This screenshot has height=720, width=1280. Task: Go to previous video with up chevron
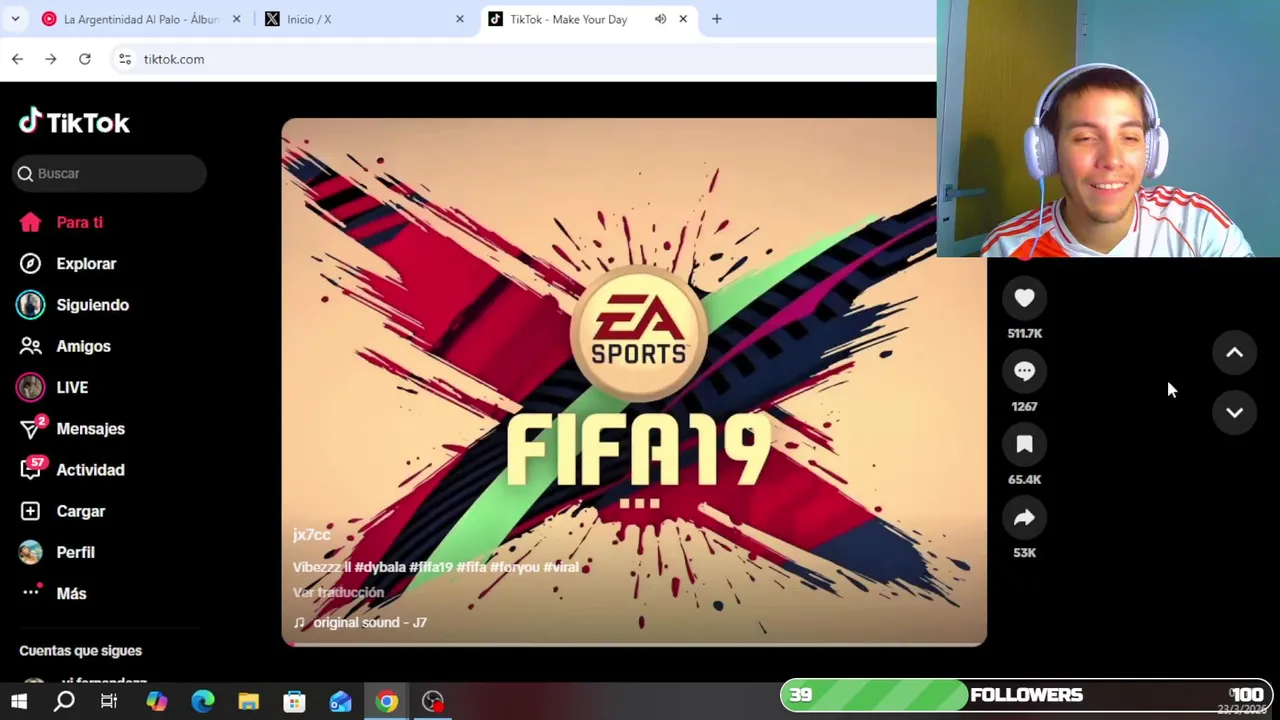1234,352
